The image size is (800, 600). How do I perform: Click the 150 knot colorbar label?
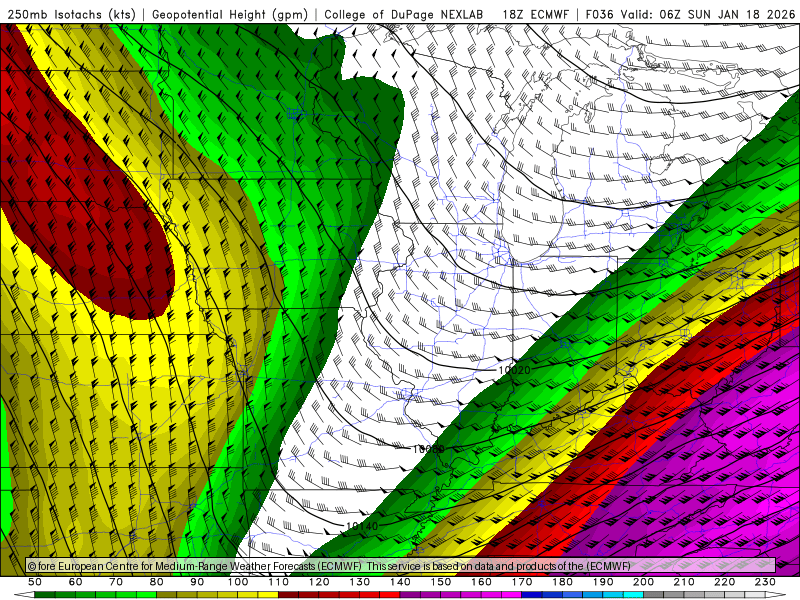click(440, 582)
